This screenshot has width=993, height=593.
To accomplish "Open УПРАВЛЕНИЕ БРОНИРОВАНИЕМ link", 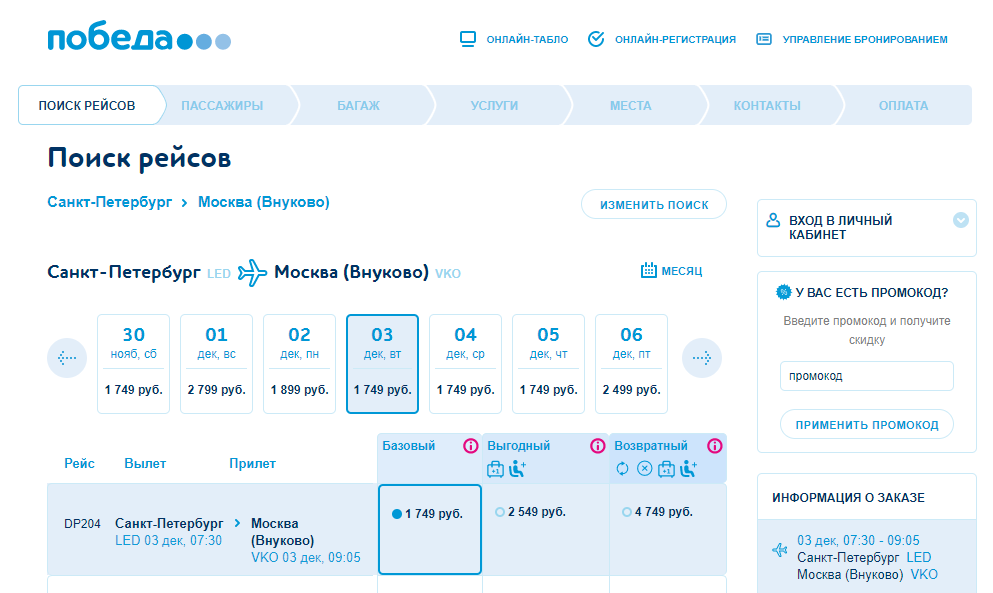I will click(865, 39).
